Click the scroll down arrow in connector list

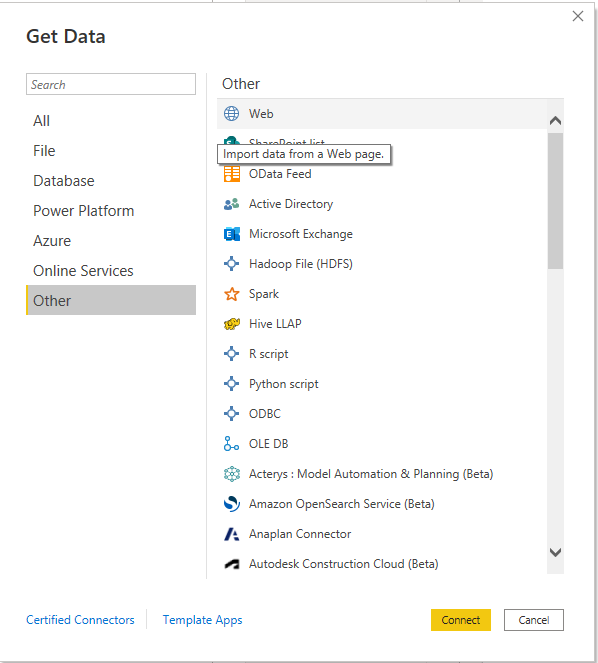pos(555,552)
